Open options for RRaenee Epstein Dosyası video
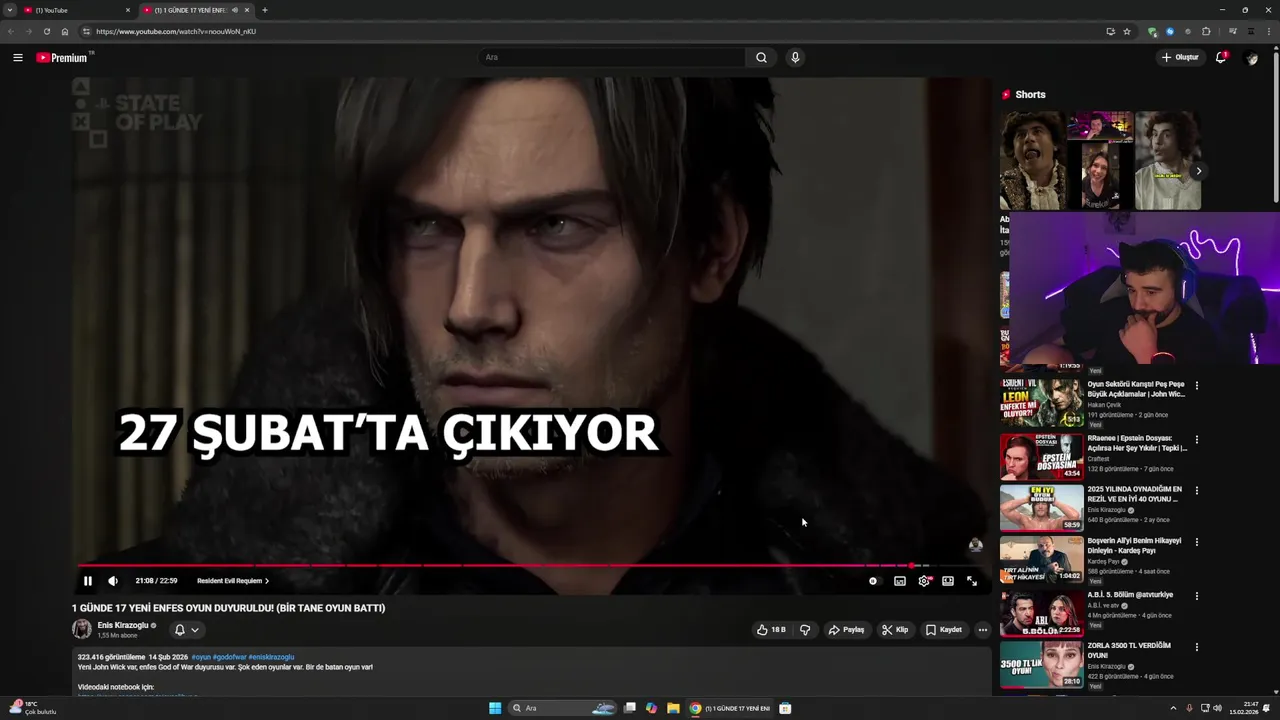Image resolution: width=1280 pixels, height=720 pixels. click(1196, 439)
